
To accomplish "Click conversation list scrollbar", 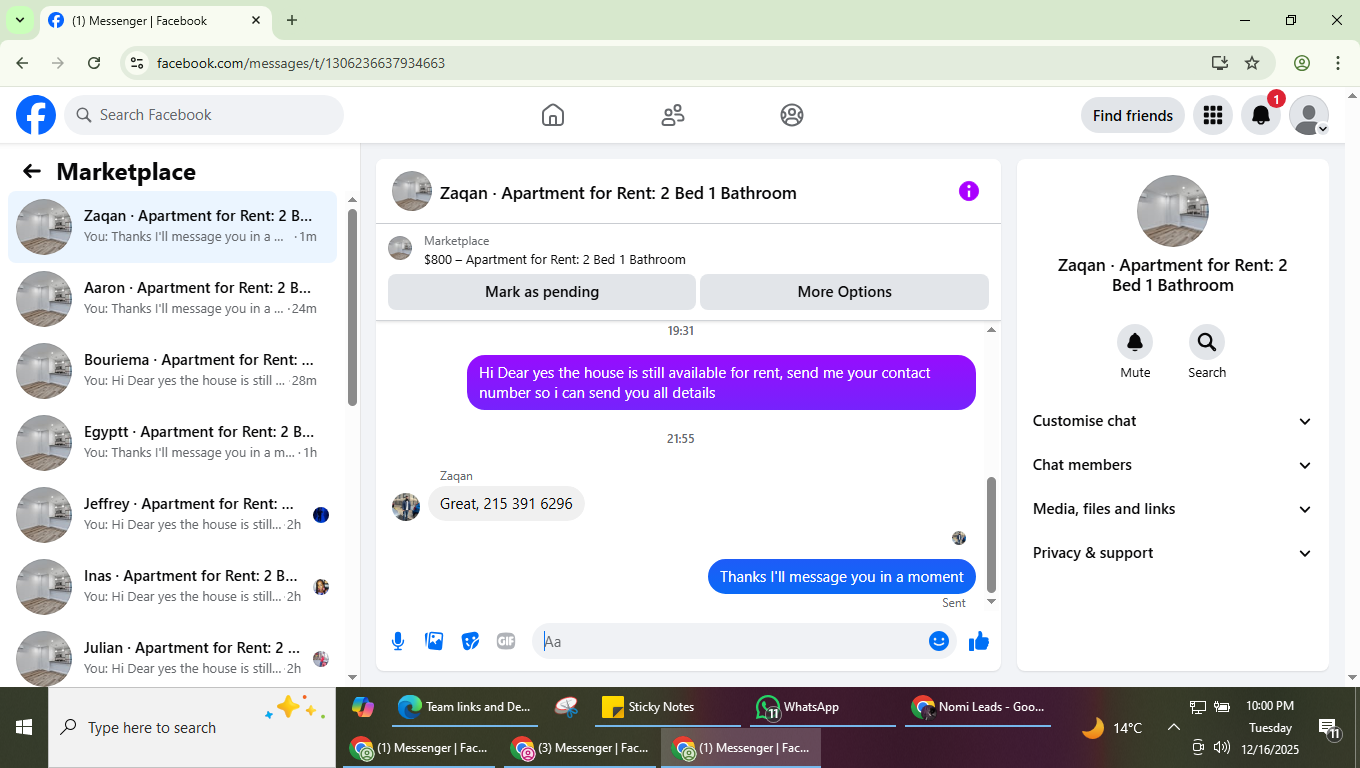I will coord(352,307).
